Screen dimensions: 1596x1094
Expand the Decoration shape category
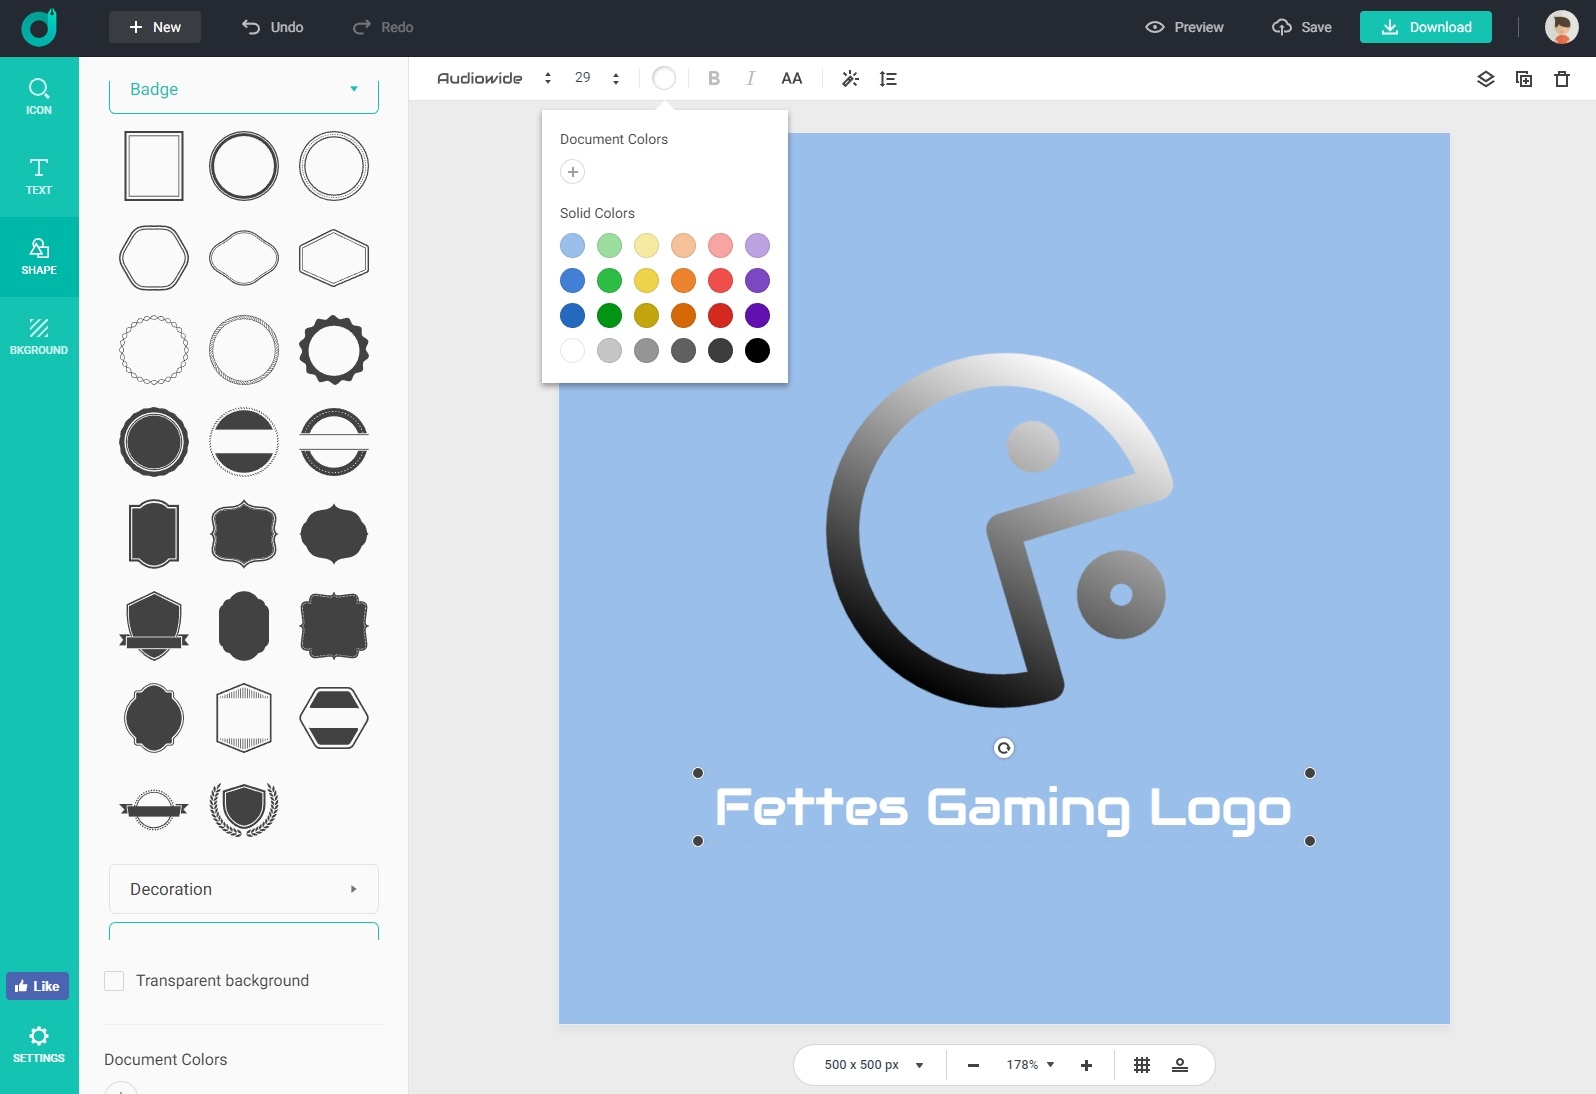click(x=244, y=889)
